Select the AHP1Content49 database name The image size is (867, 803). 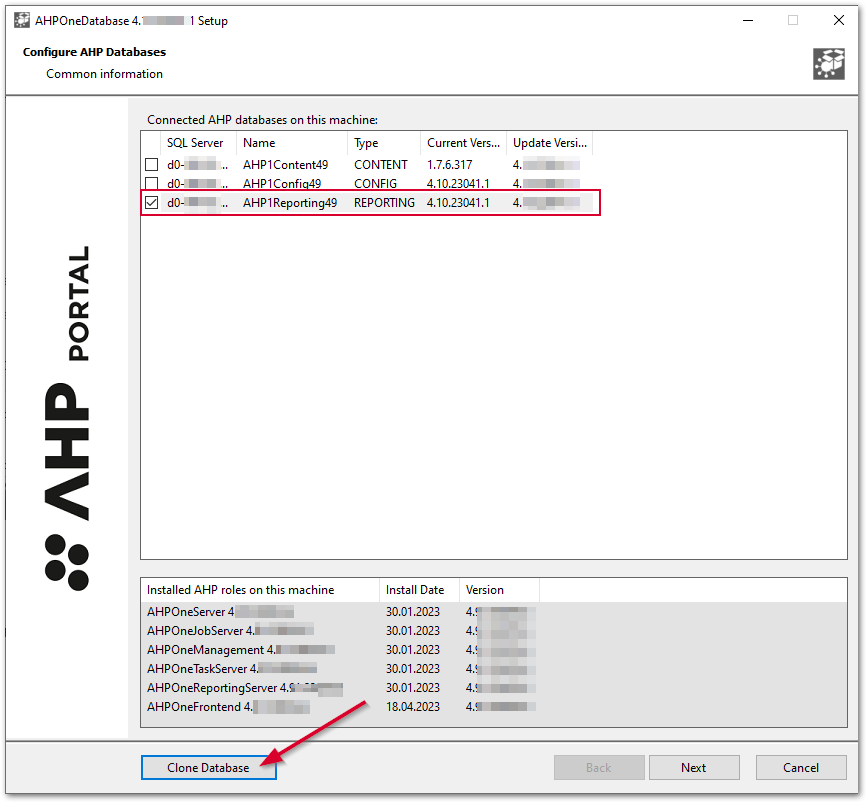click(x=285, y=165)
